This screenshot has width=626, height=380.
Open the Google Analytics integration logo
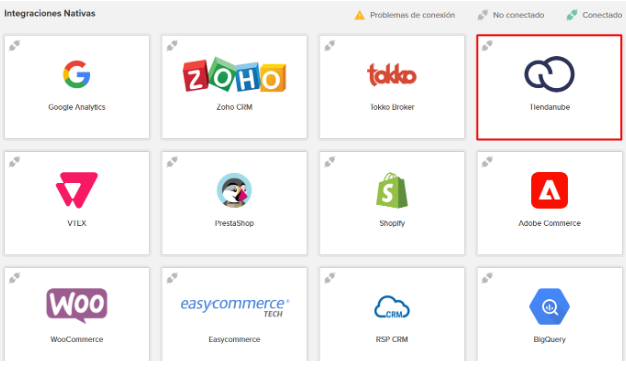tap(77, 74)
